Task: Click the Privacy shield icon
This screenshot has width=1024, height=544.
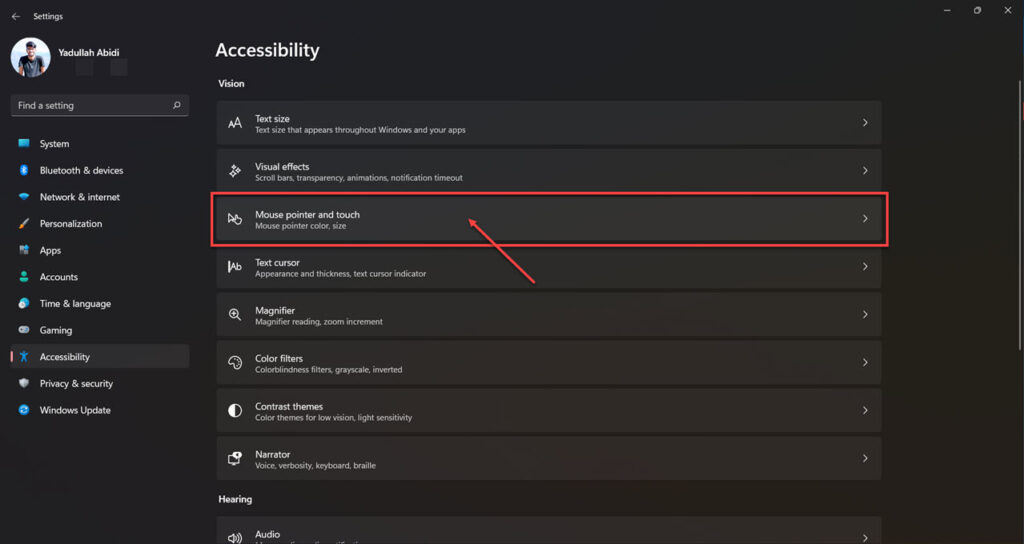Action: 24,383
